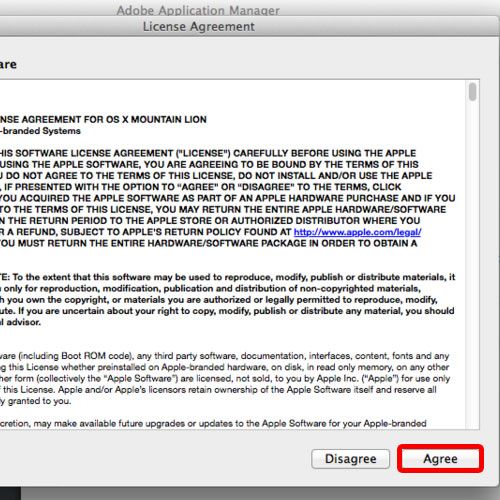Click the line 'OU MUST RETURN THE ENTIRE HARDWARE/SOFTWARE PACKAGE'
Image resolution: width=500 pixels, height=500 pixels.
point(209,243)
